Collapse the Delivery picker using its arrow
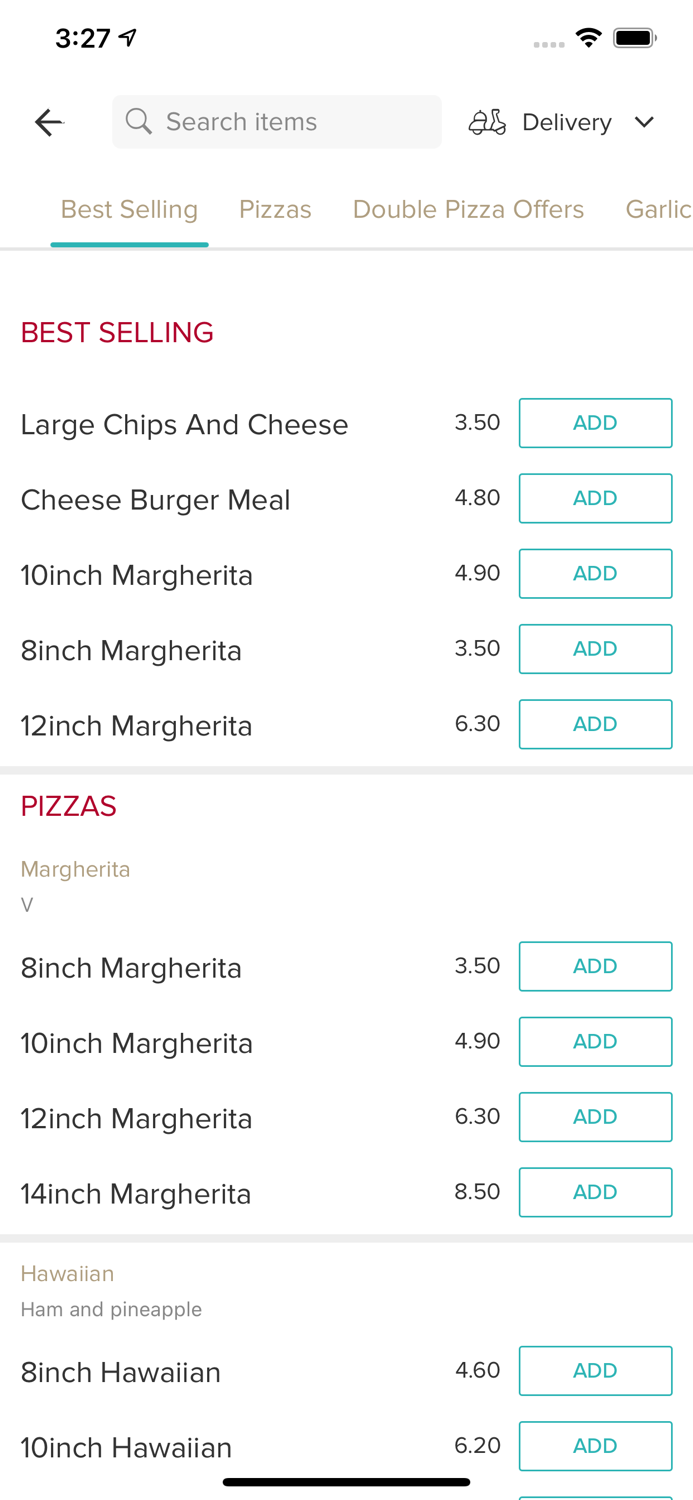 645,122
